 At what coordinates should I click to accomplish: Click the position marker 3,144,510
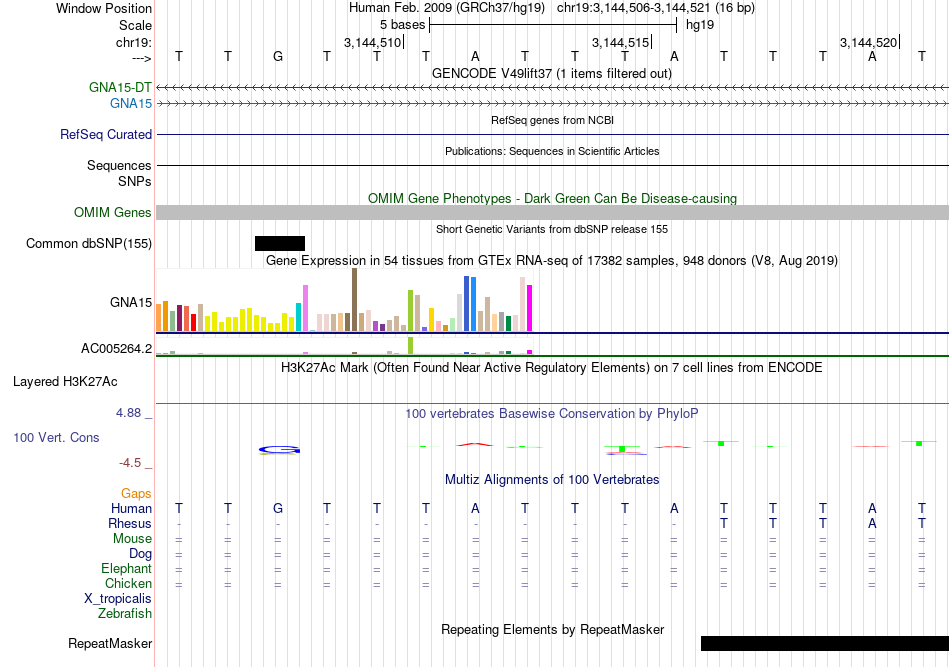pyautogui.click(x=373, y=42)
